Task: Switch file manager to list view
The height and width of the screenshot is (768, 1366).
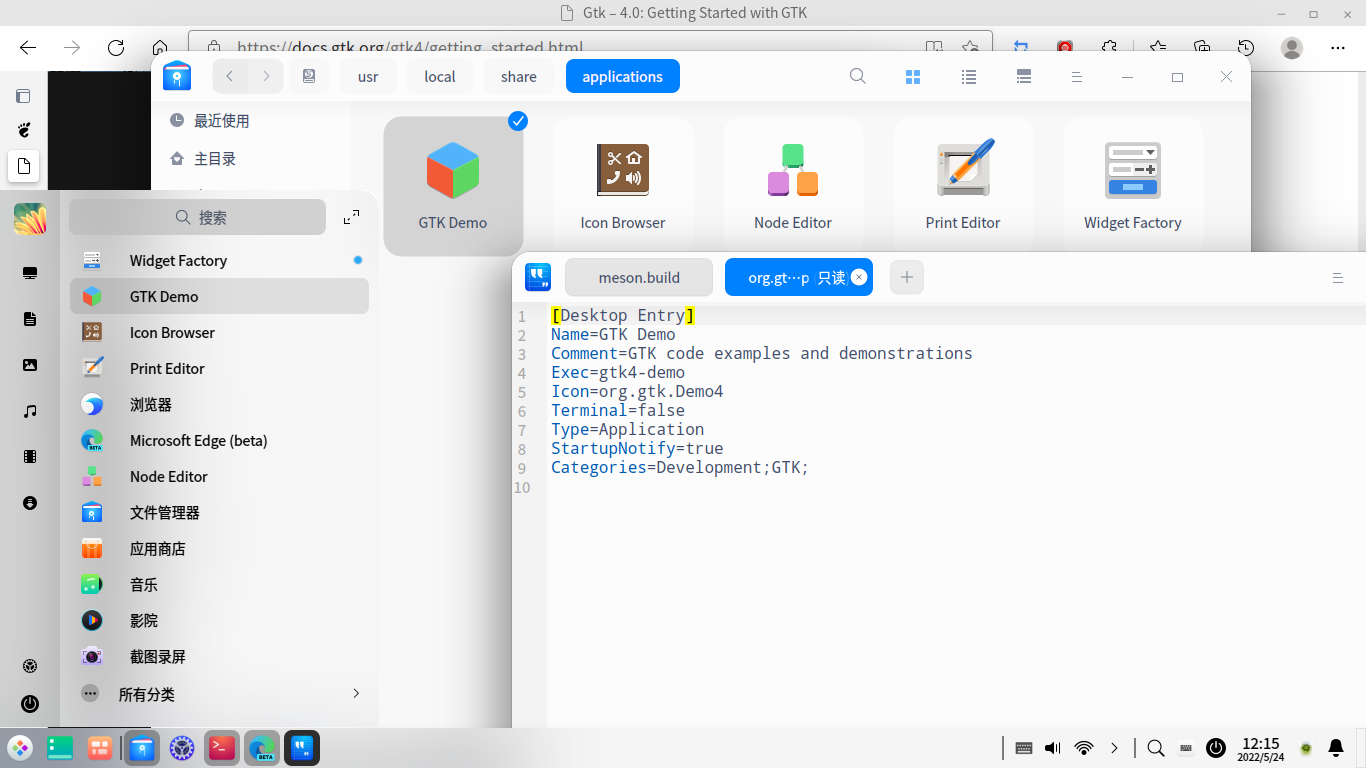Action: point(968,76)
